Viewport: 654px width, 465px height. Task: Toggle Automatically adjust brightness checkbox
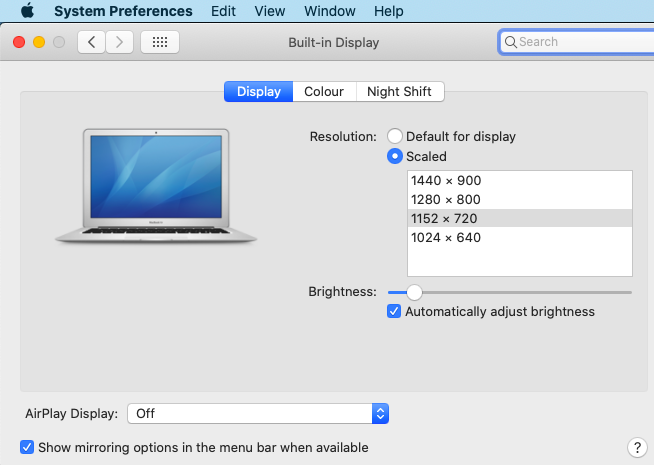pos(394,311)
